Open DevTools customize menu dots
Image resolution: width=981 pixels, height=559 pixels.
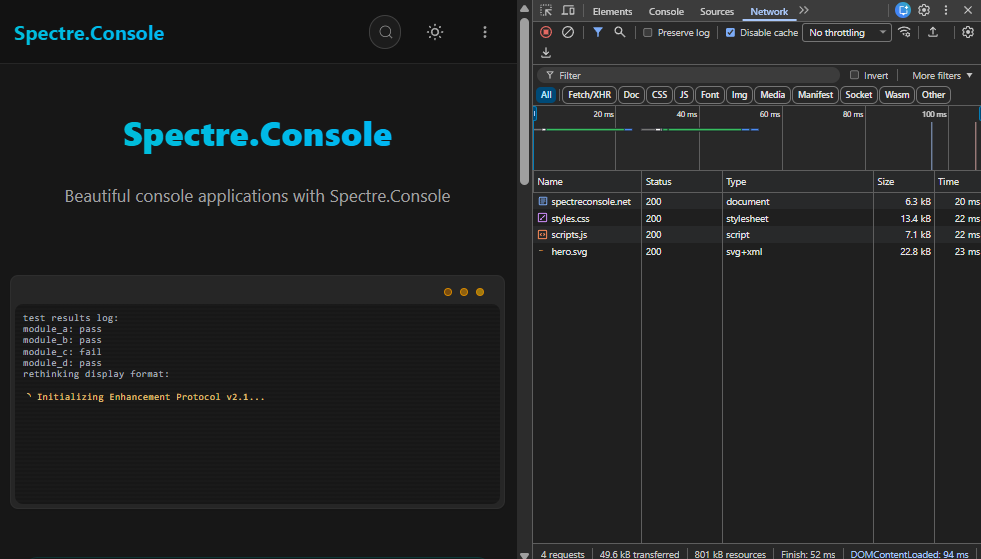pyautogui.click(x=946, y=10)
